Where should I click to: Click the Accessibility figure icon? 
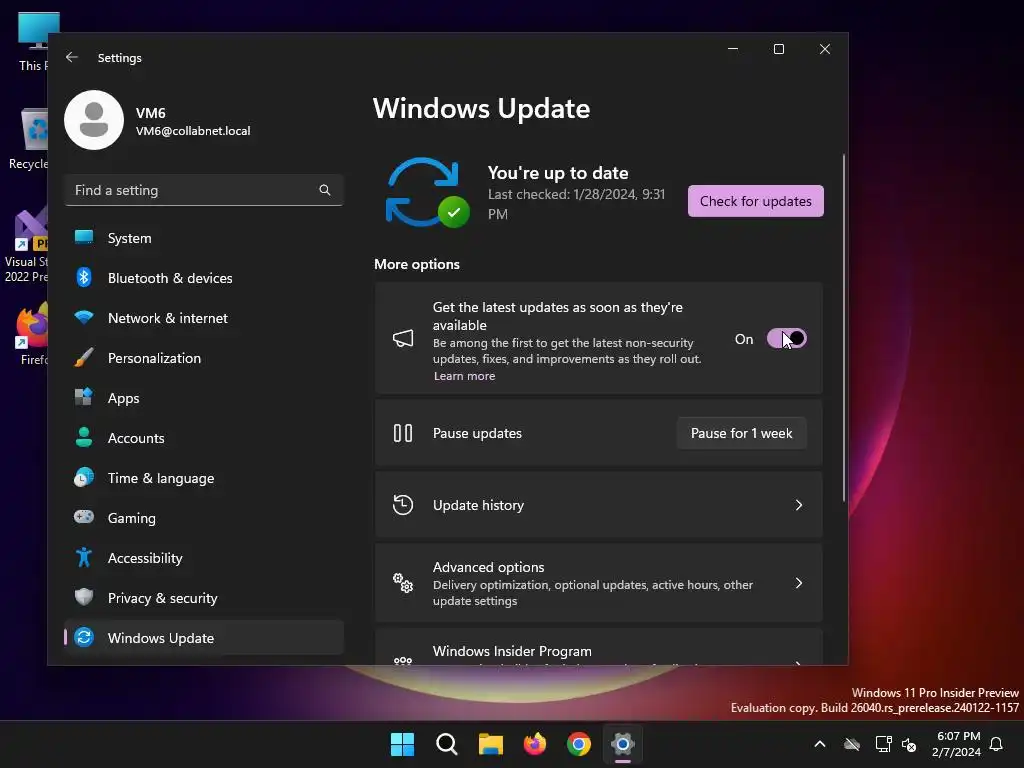(84, 557)
